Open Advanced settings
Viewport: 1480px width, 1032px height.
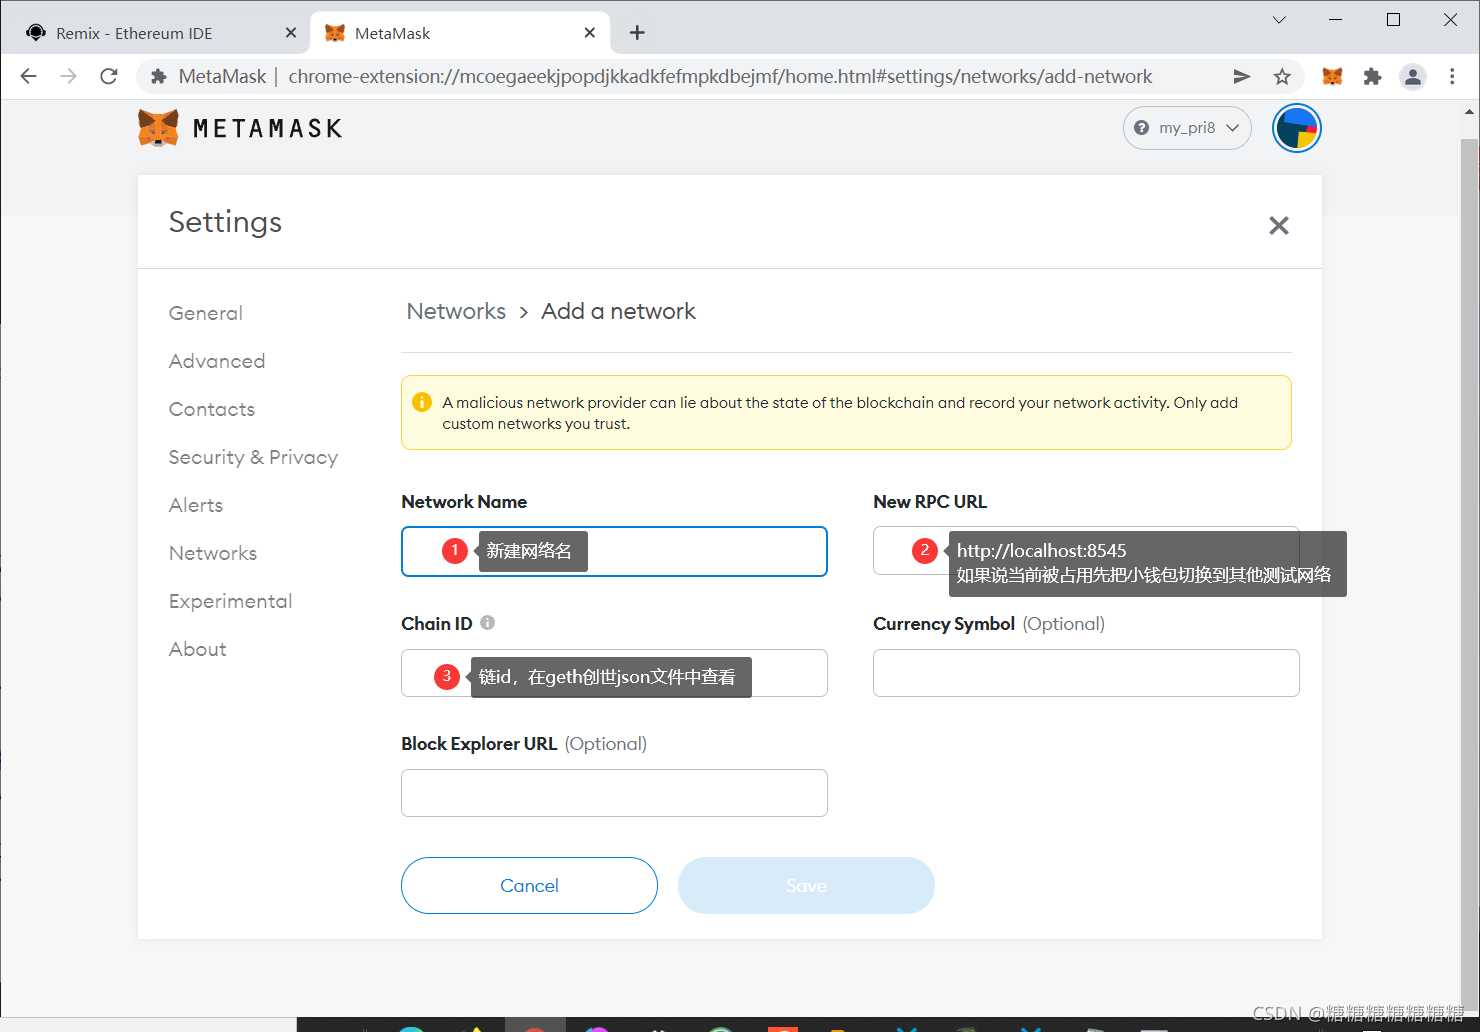tap(217, 361)
